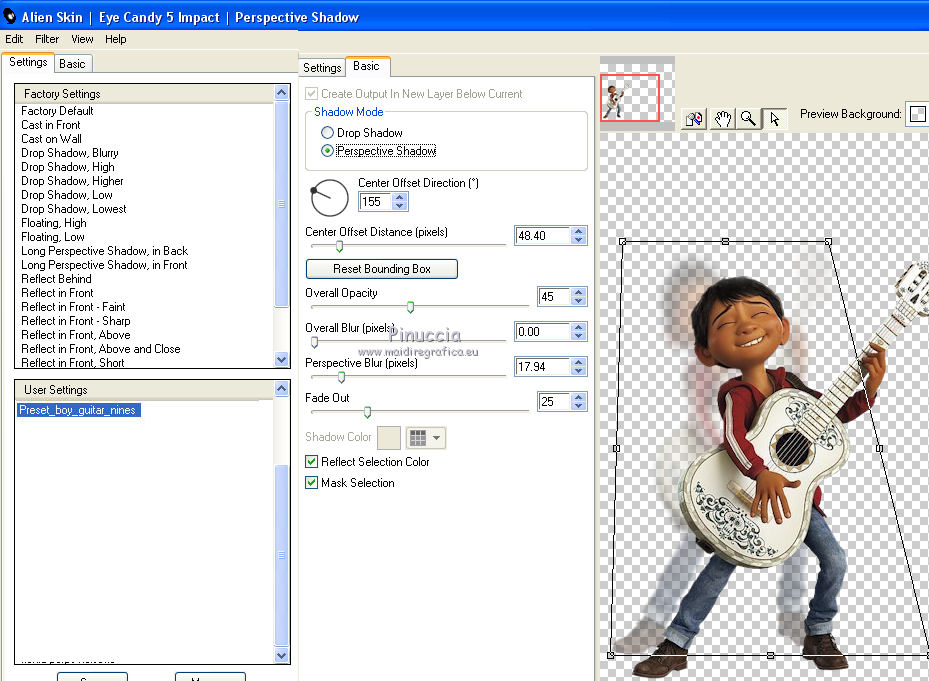929x681 pixels.
Task: Click the Overall Opacity slider handle
Action: coord(410,307)
